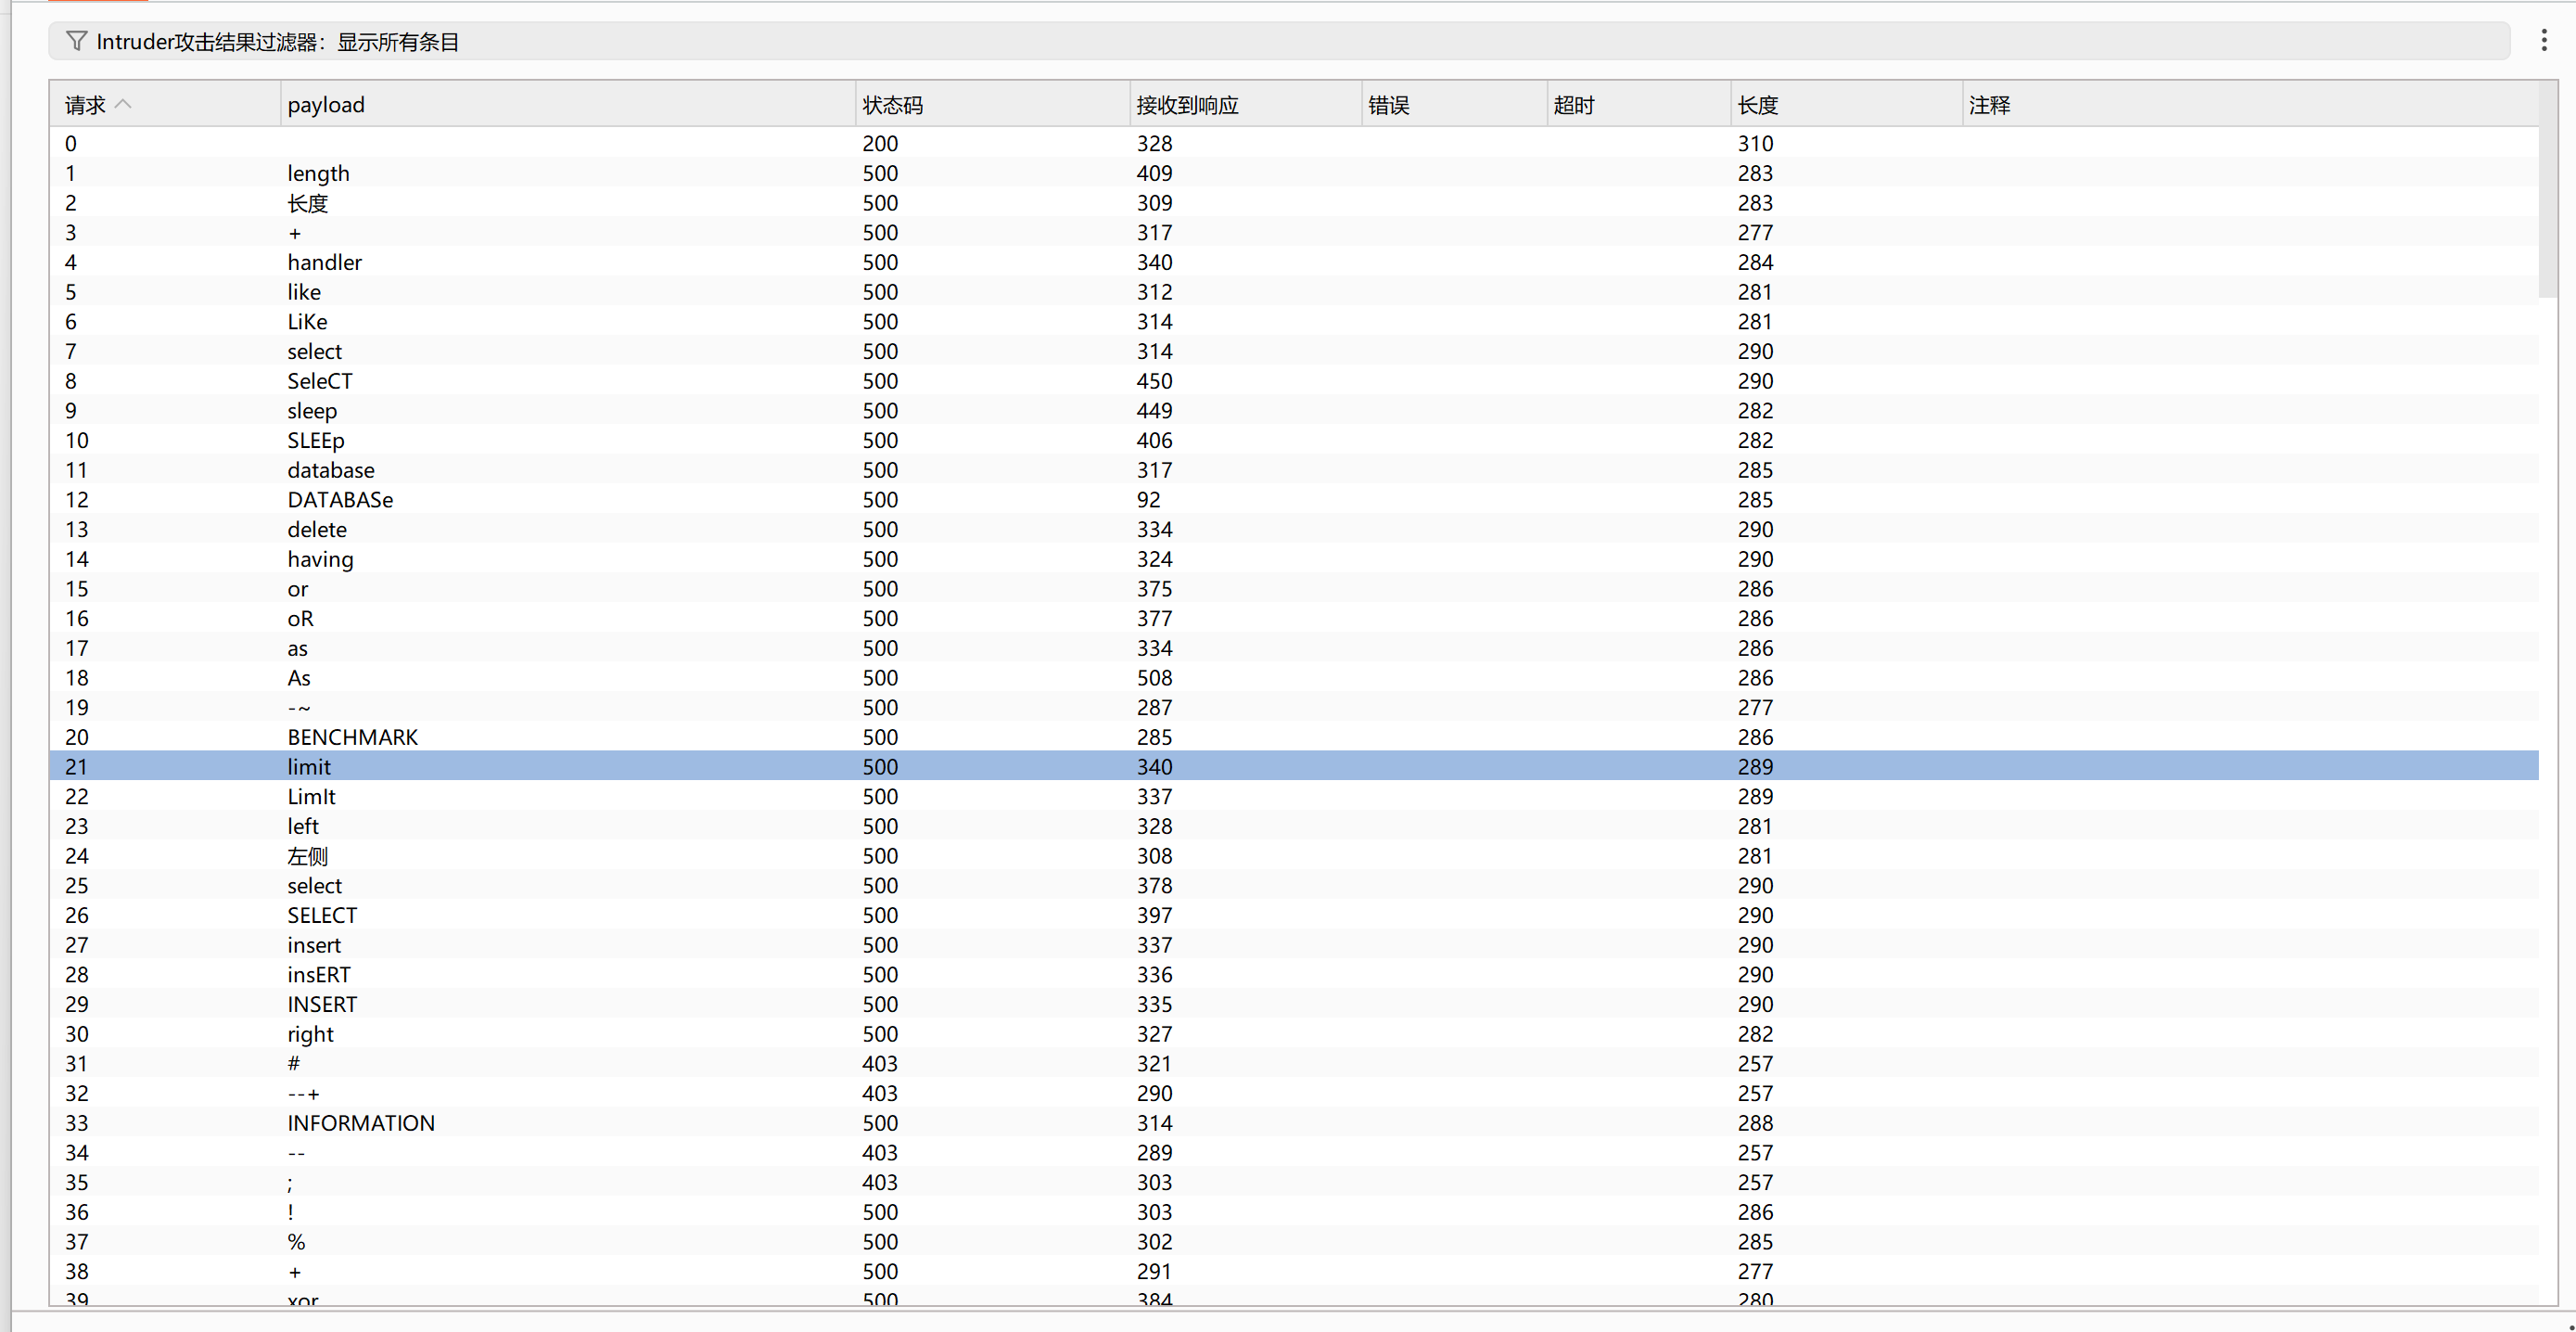Sort by the 接收到响应 column header
Screen dimensions: 2576x1332
[x=1187, y=105]
